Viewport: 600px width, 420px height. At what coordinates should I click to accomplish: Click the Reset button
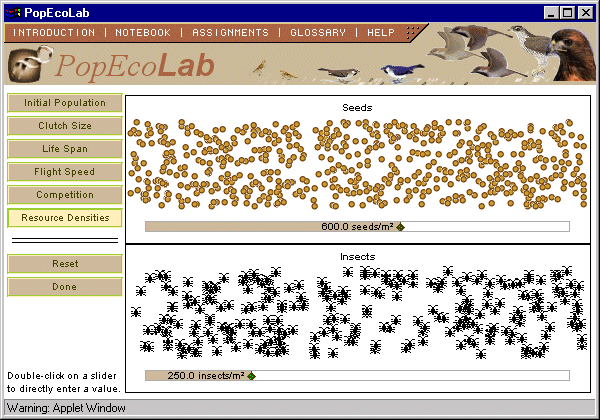[x=65, y=264]
